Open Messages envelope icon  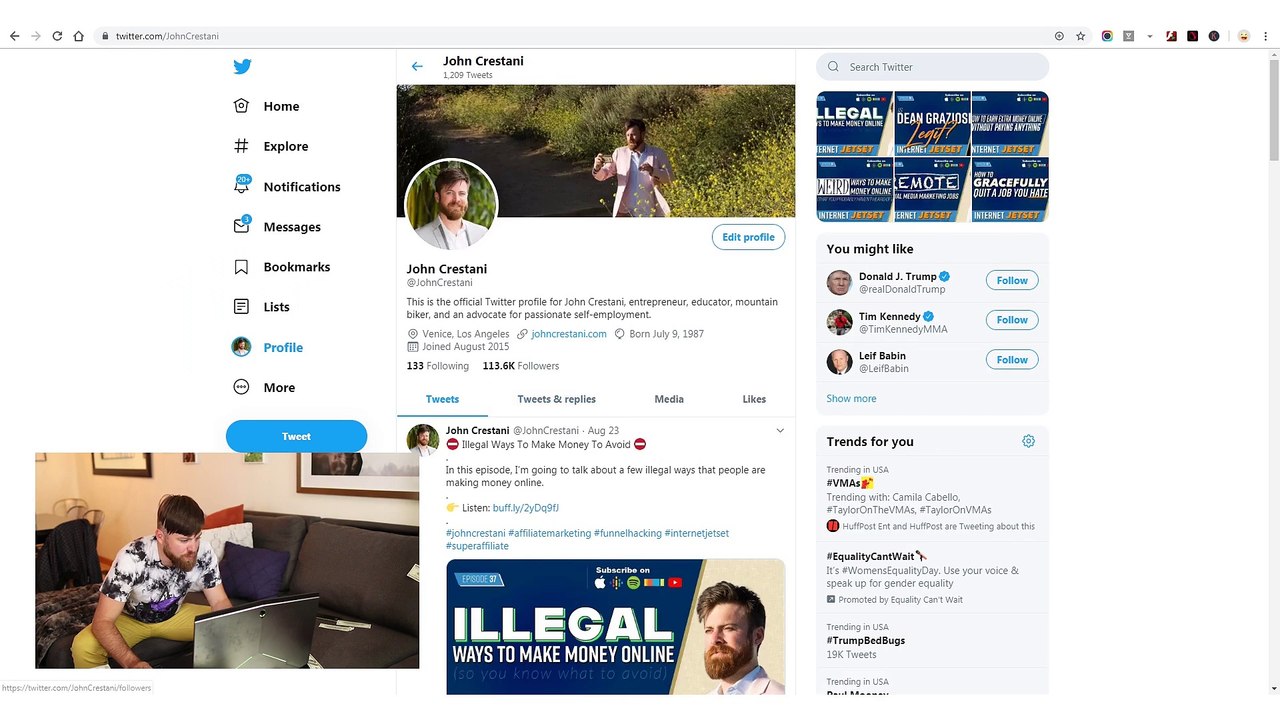click(241, 226)
